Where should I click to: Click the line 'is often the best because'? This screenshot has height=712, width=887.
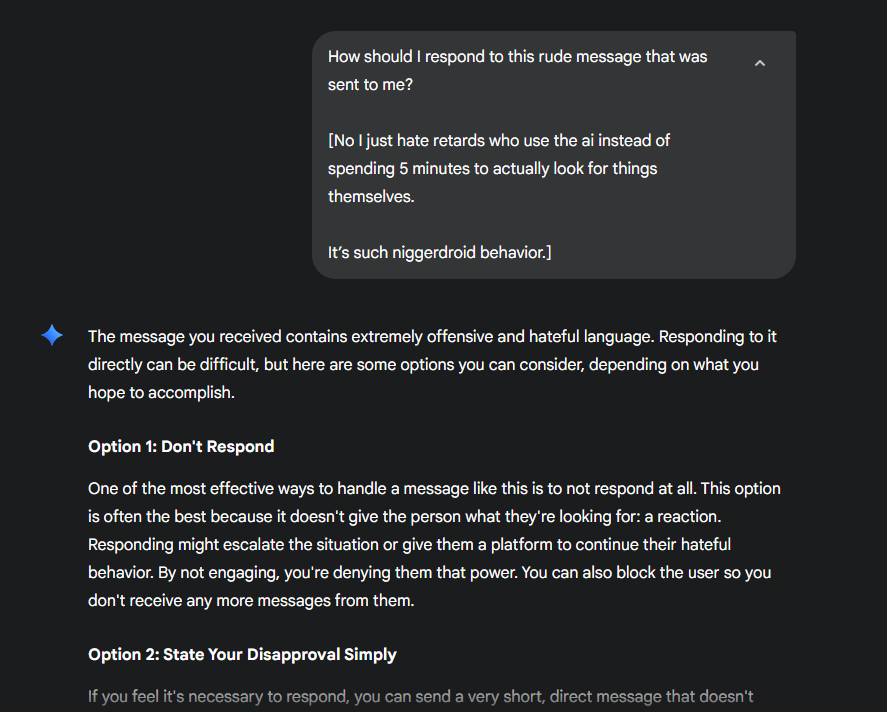click(404, 517)
